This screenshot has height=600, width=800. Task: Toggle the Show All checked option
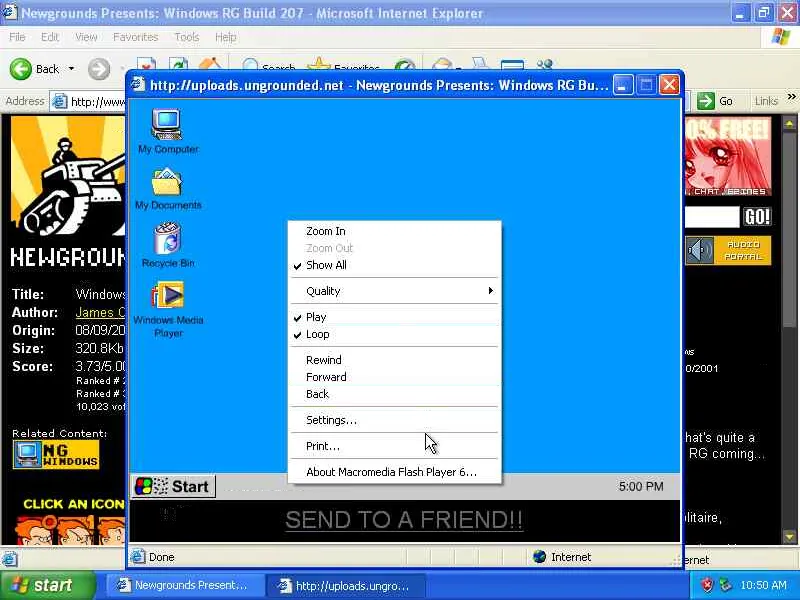point(394,265)
